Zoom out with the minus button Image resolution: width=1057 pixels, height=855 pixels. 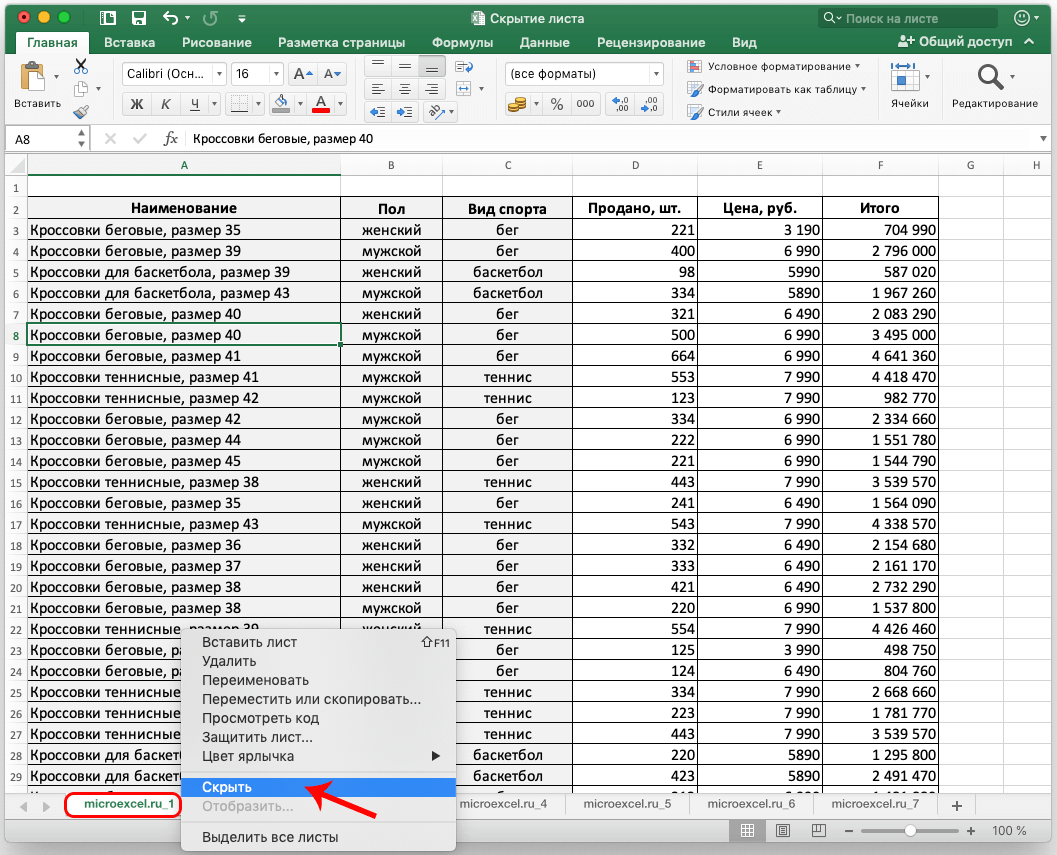tap(849, 831)
